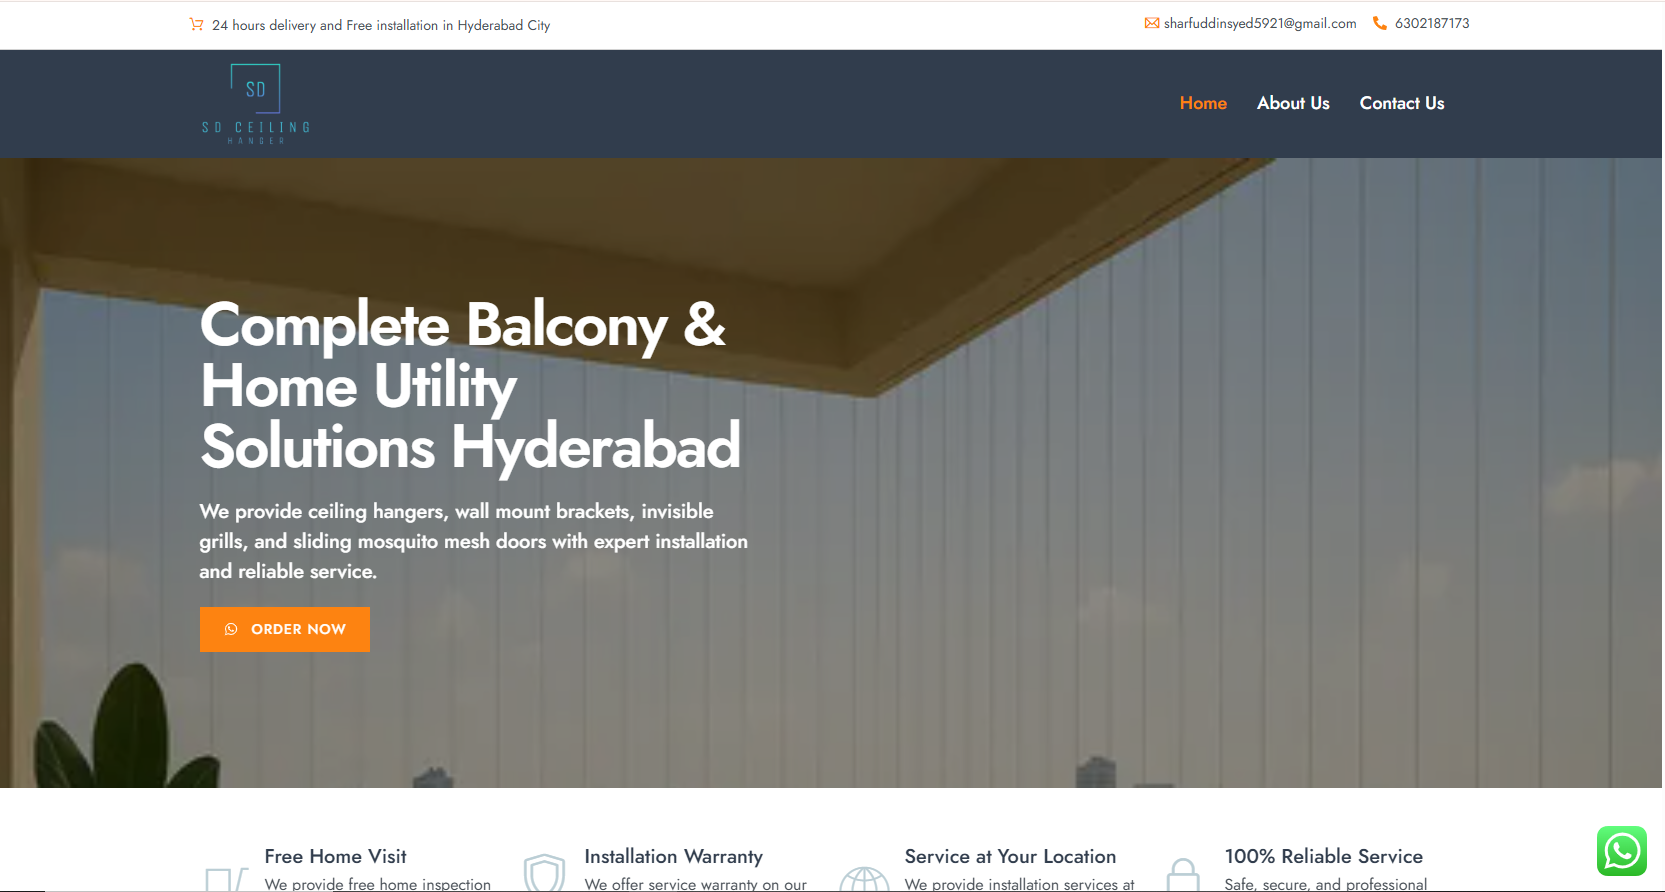Click the SD Ceiling Hanger logo
The width and height of the screenshot is (1665, 892).
coord(256,104)
